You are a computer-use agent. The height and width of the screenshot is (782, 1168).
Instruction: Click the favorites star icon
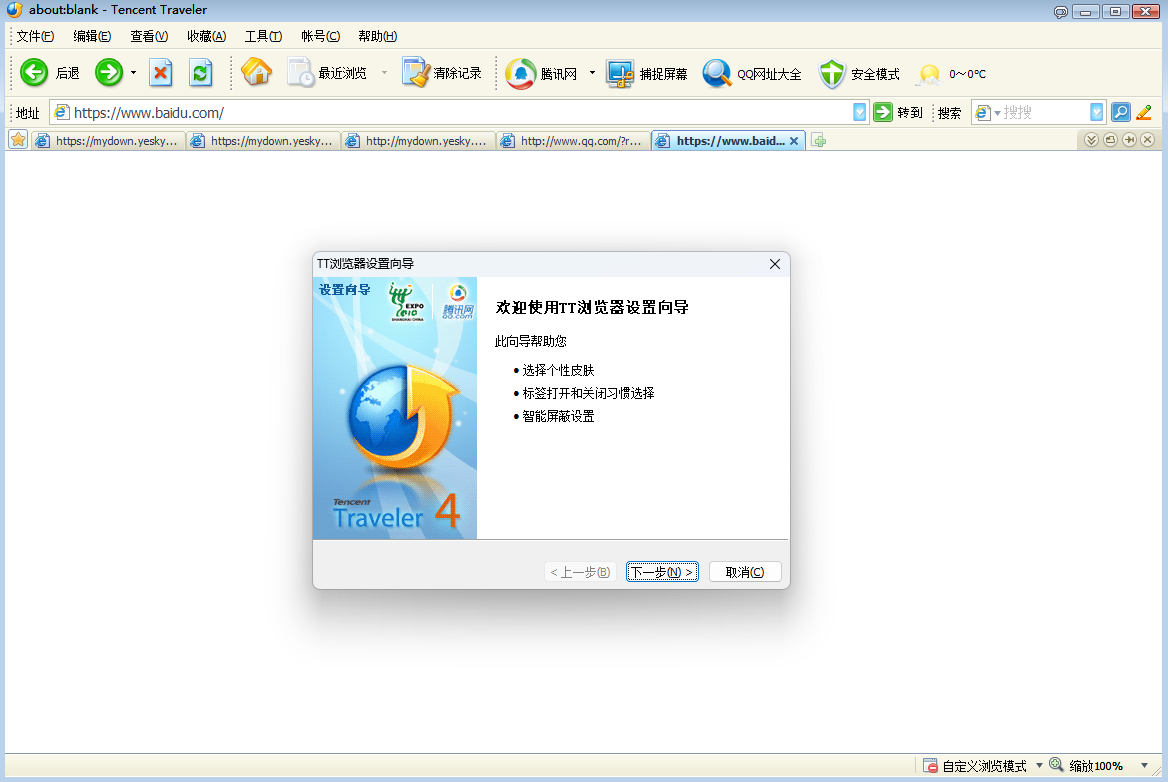18,140
